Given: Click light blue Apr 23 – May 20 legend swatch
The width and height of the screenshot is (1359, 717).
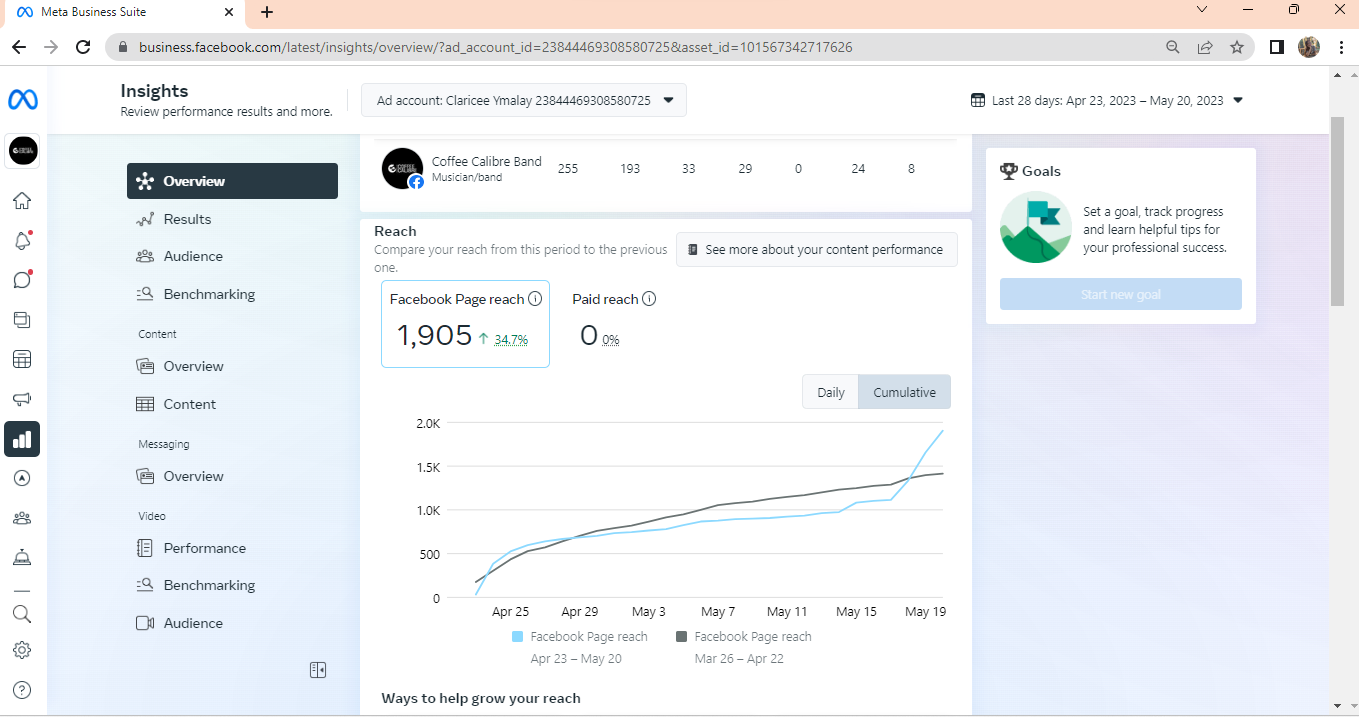Looking at the screenshot, I should pos(517,636).
